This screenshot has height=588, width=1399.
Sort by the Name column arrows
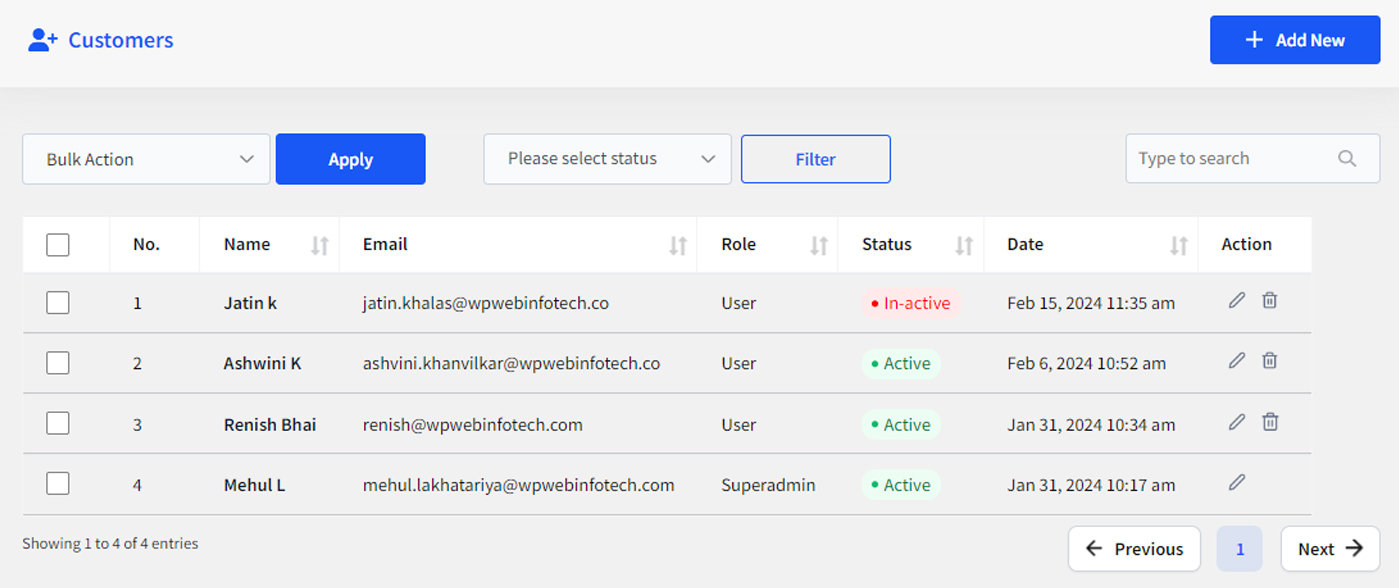coord(320,245)
